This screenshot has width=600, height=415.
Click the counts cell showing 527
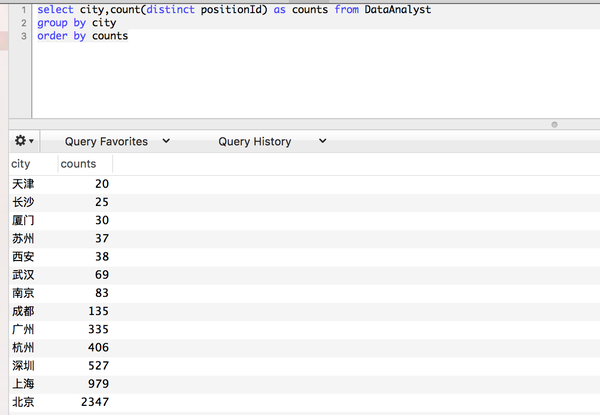(x=97, y=366)
